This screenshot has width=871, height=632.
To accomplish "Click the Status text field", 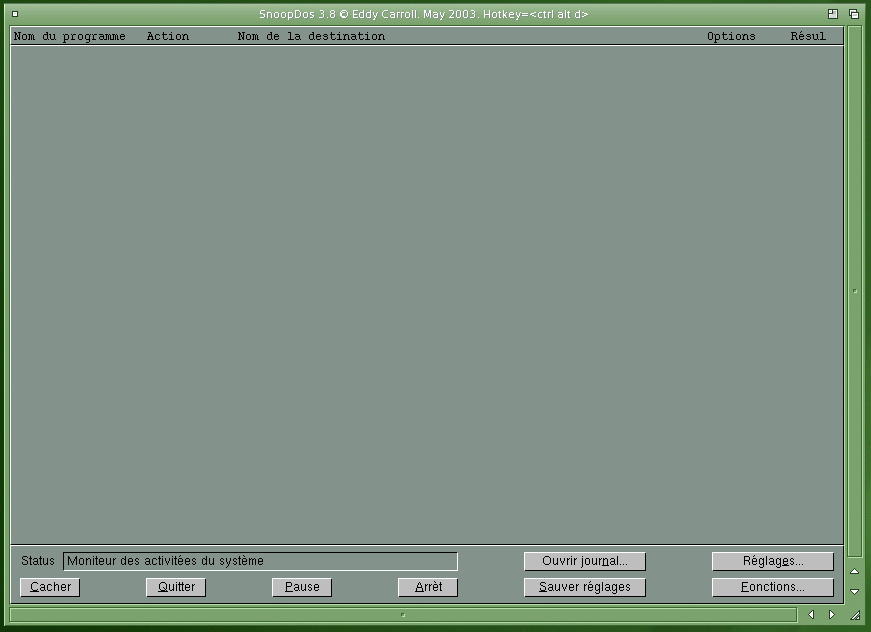I will tap(261, 561).
